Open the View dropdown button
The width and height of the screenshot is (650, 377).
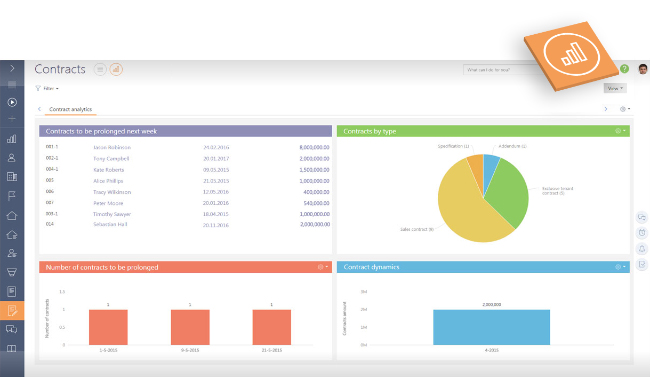pos(615,88)
